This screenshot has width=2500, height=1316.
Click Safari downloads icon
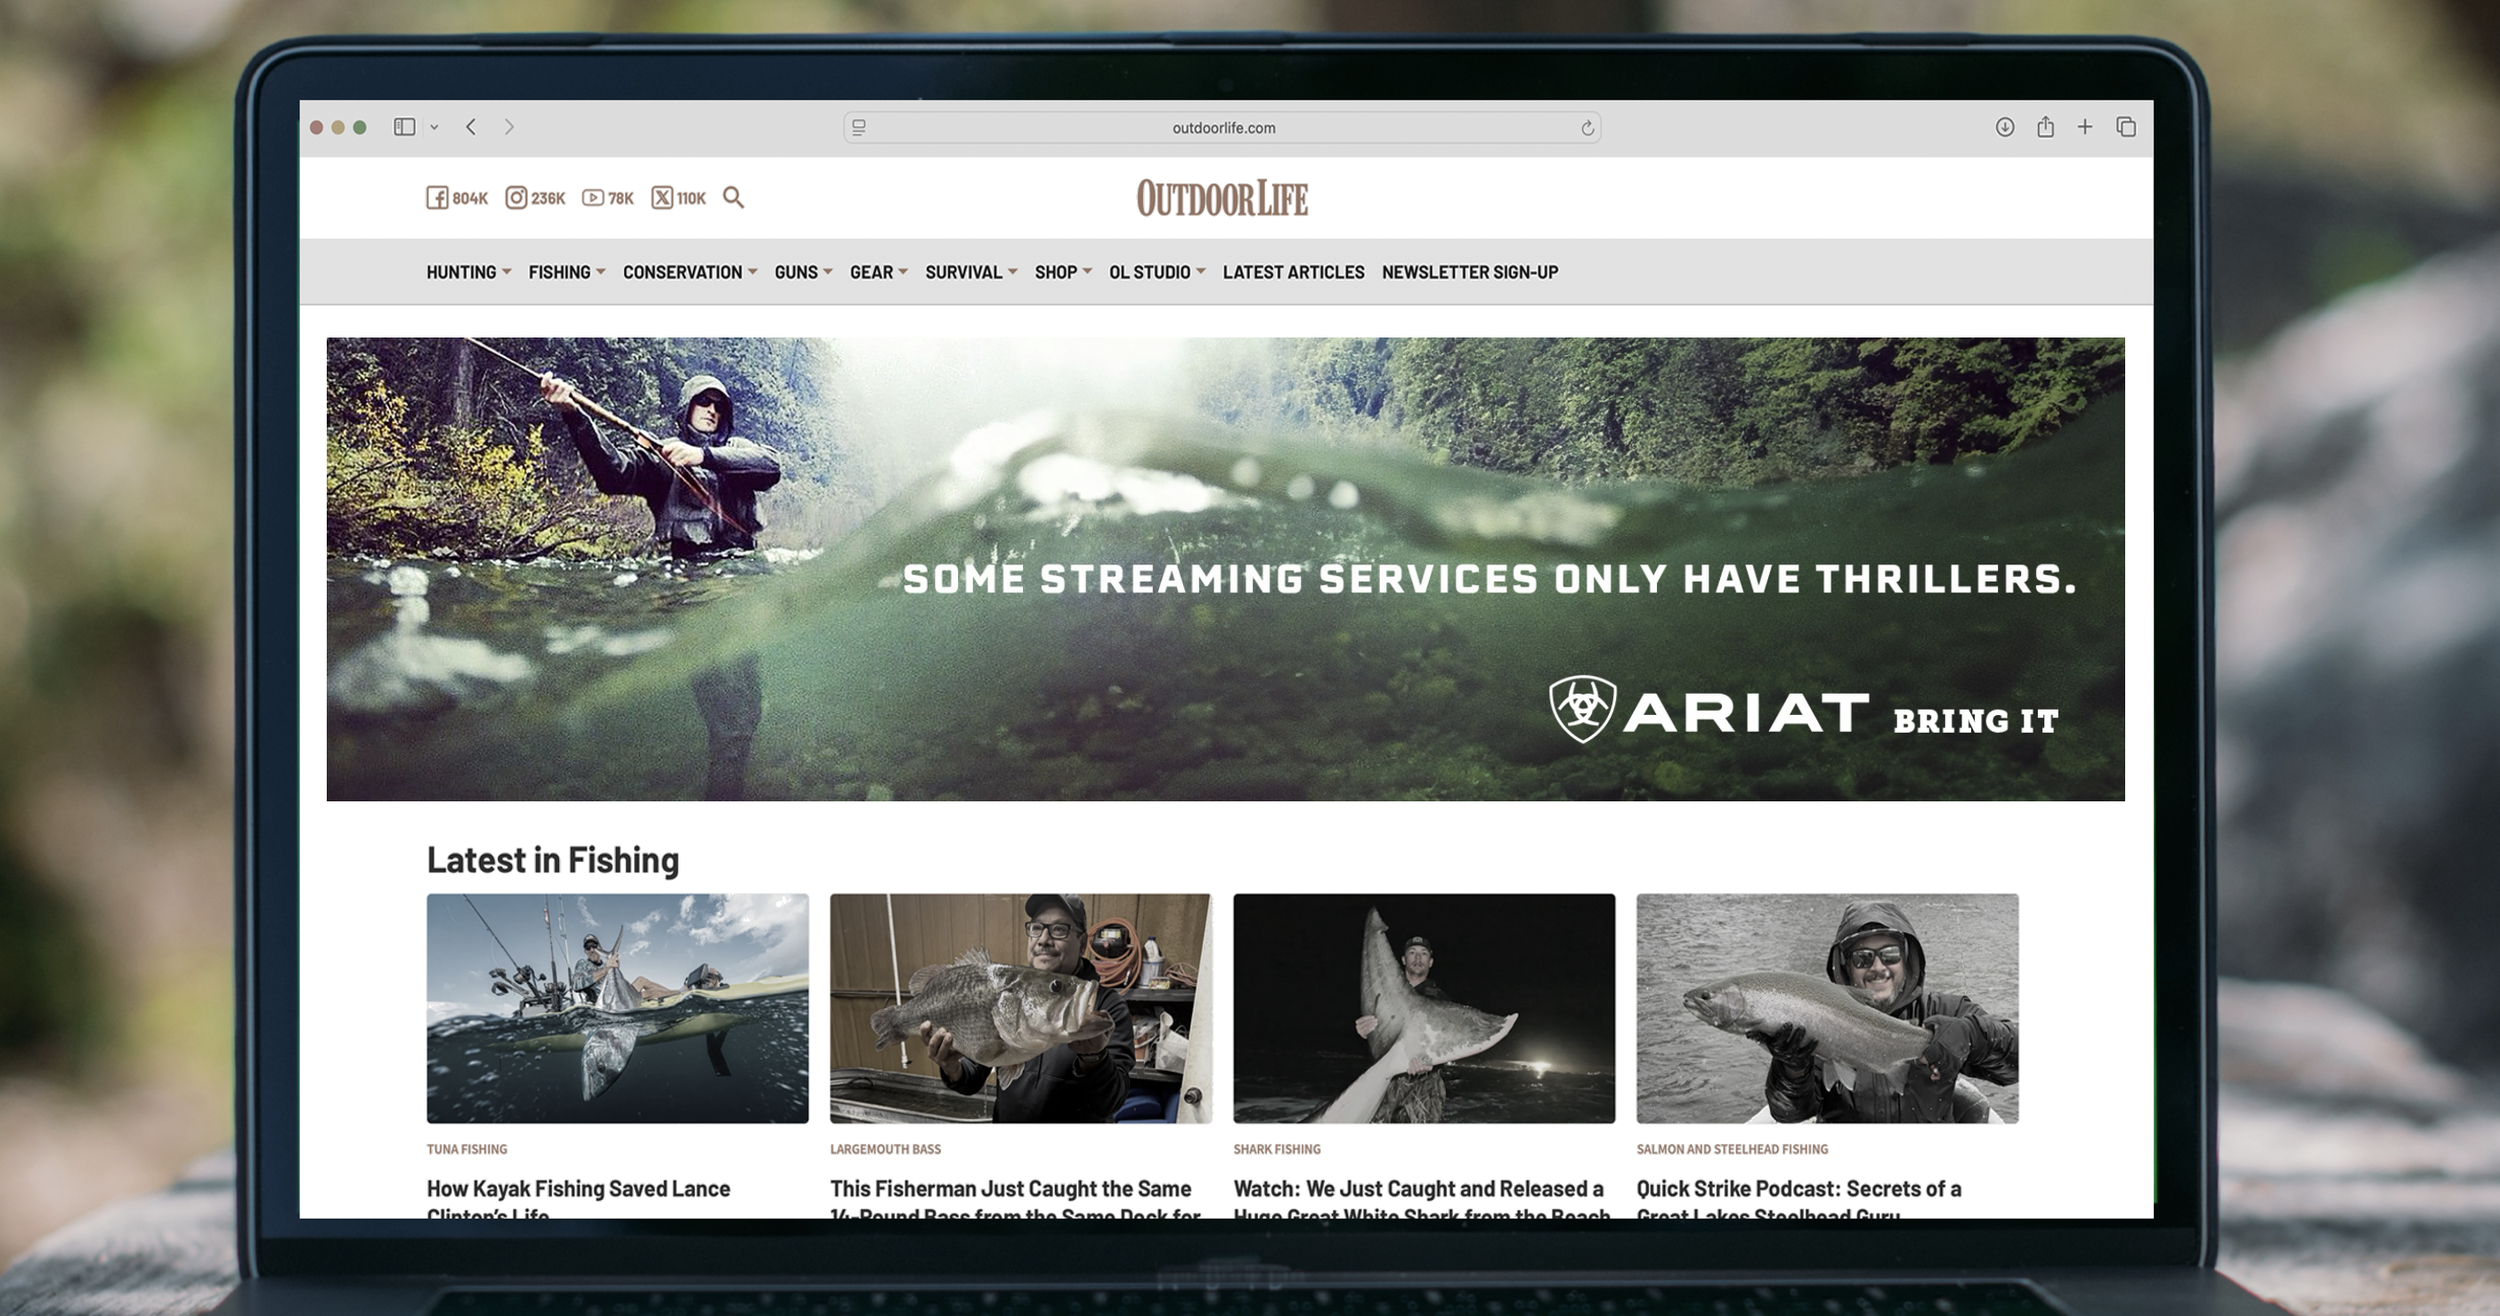[x=2004, y=127]
